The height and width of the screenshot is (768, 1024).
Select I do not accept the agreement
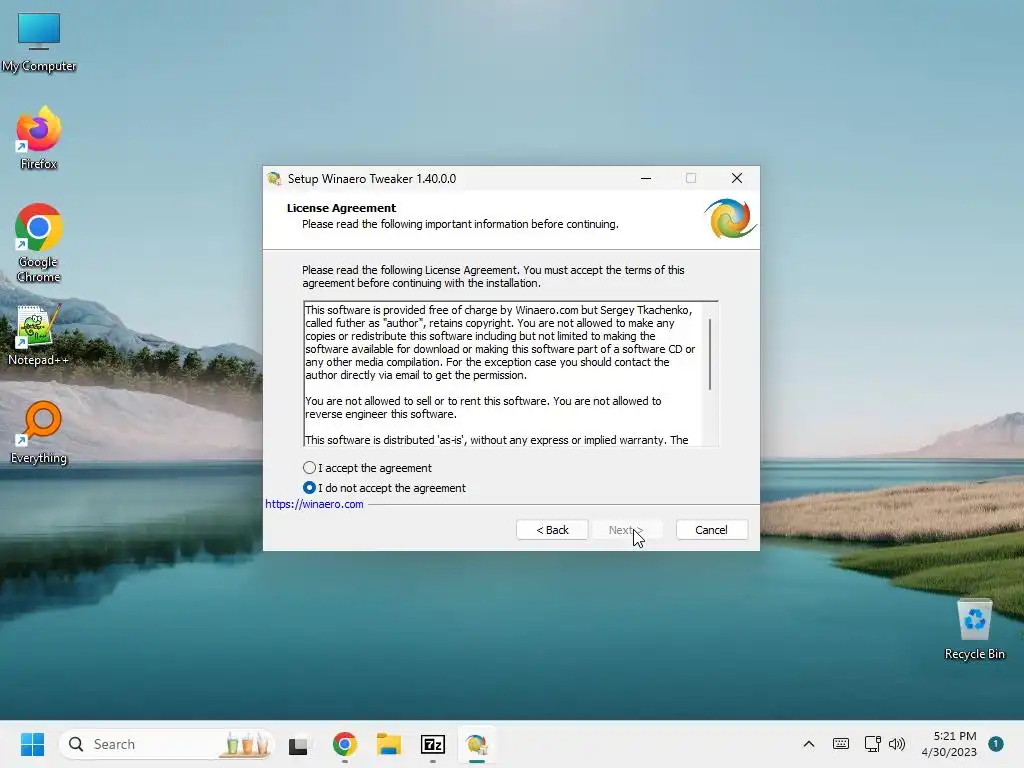[x=384, y=488]
